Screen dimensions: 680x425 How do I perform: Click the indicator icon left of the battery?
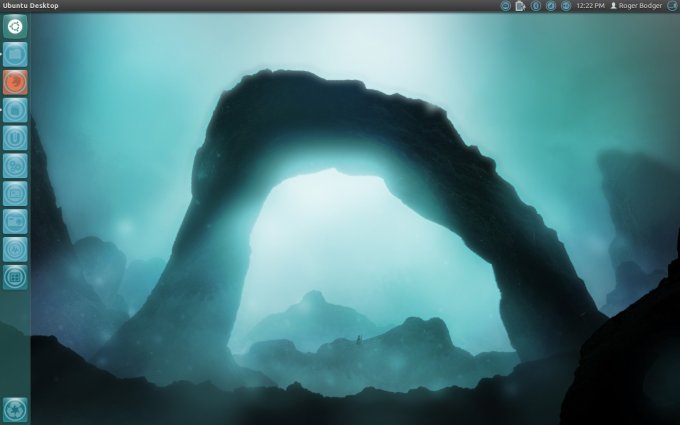[505, 6]
